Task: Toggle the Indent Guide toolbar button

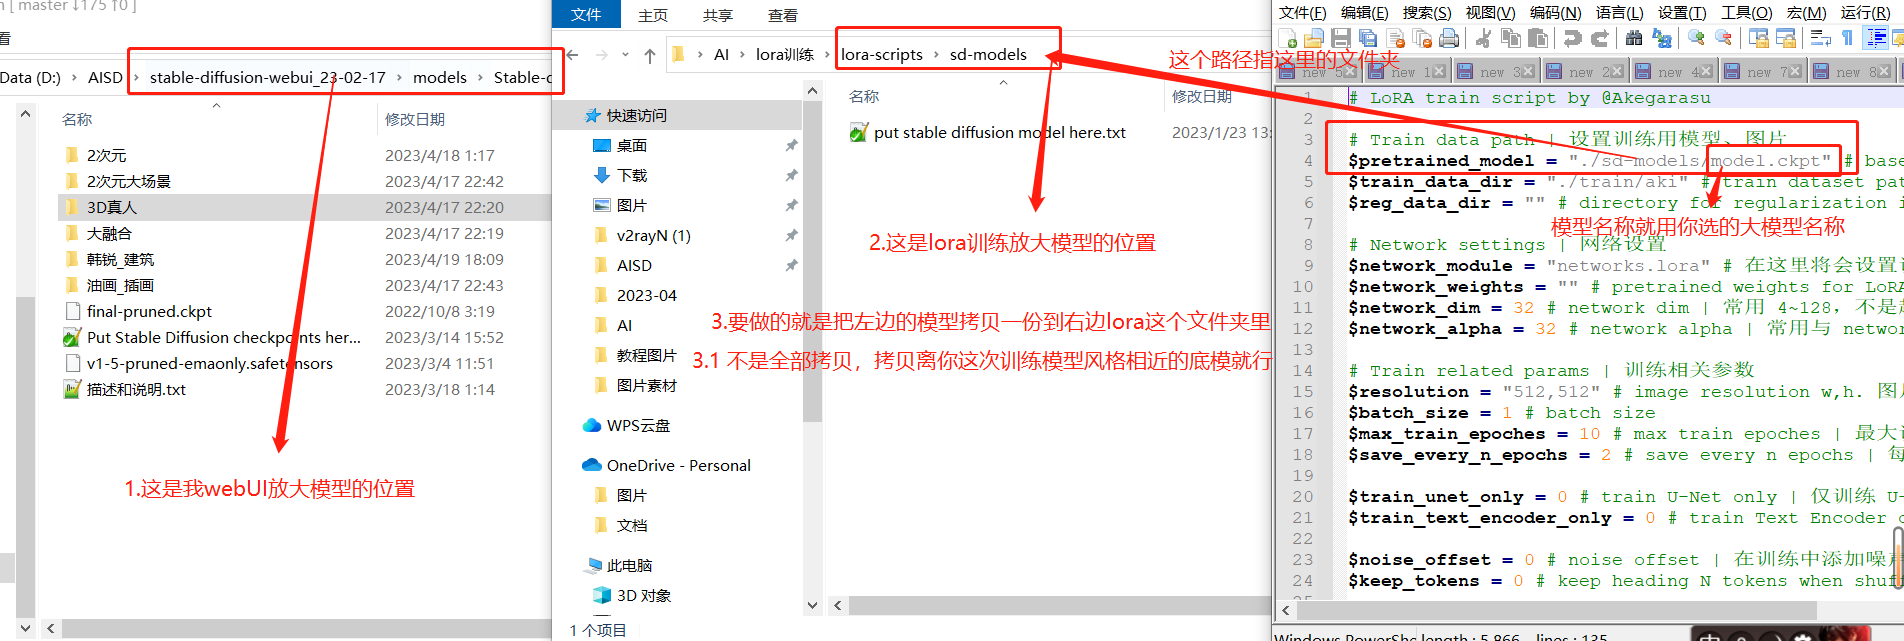Action: point(1876,38)
